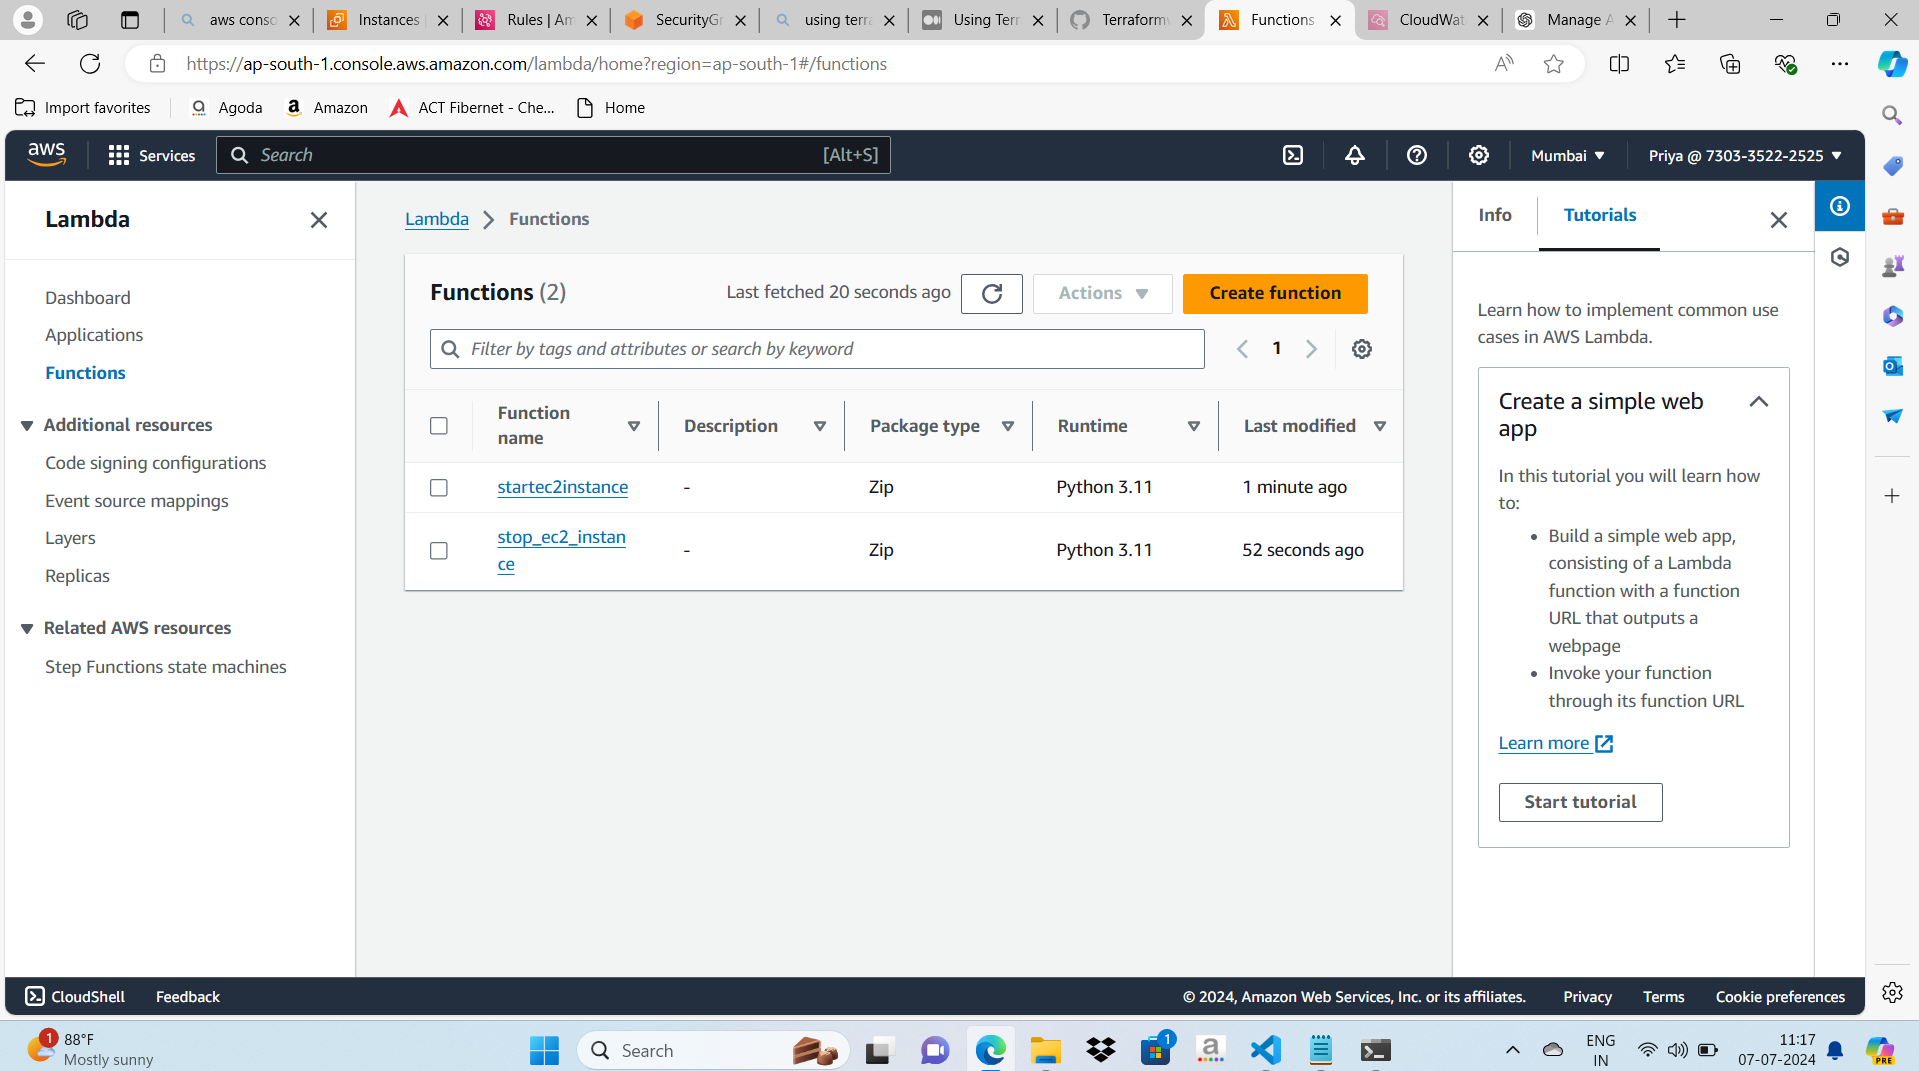This screenshot has height=1071, width=1919.
Task: Sort by Package type column
Action: pos(1008,426)
